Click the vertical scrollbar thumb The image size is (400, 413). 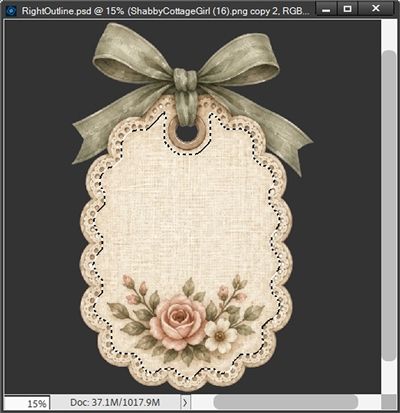(388, 205)
